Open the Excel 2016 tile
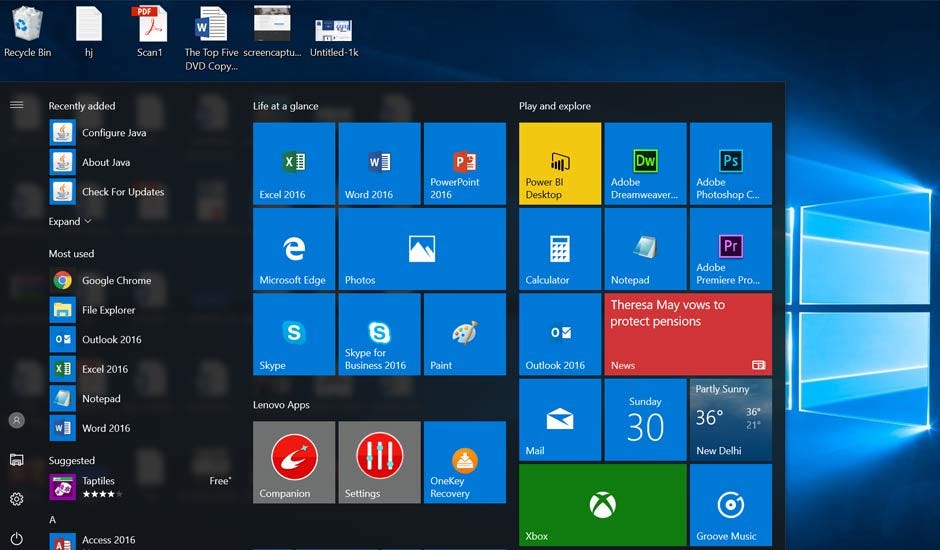The width and height of the screenshot is (940, 550). tap(294, 163)
